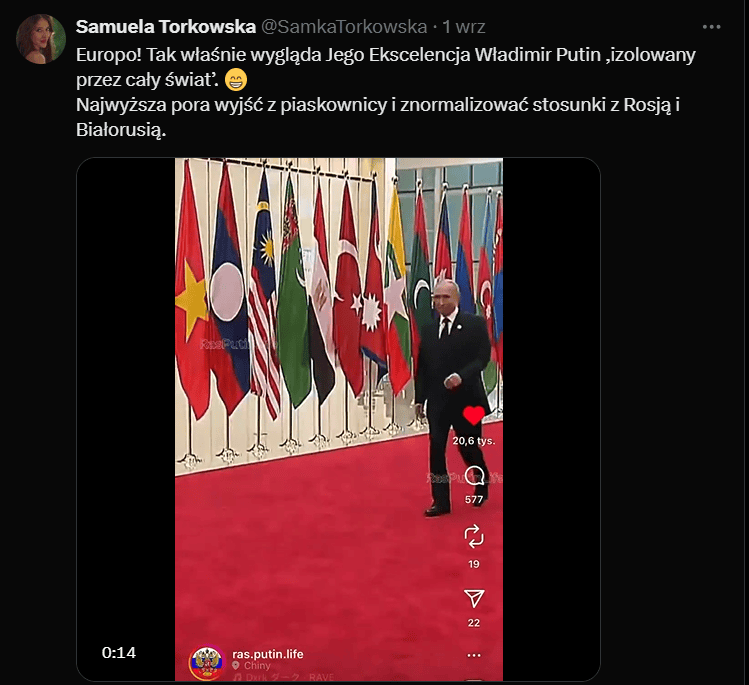
Task: Click the ras.putin.life account avatar
Action: tap(206, 664)
